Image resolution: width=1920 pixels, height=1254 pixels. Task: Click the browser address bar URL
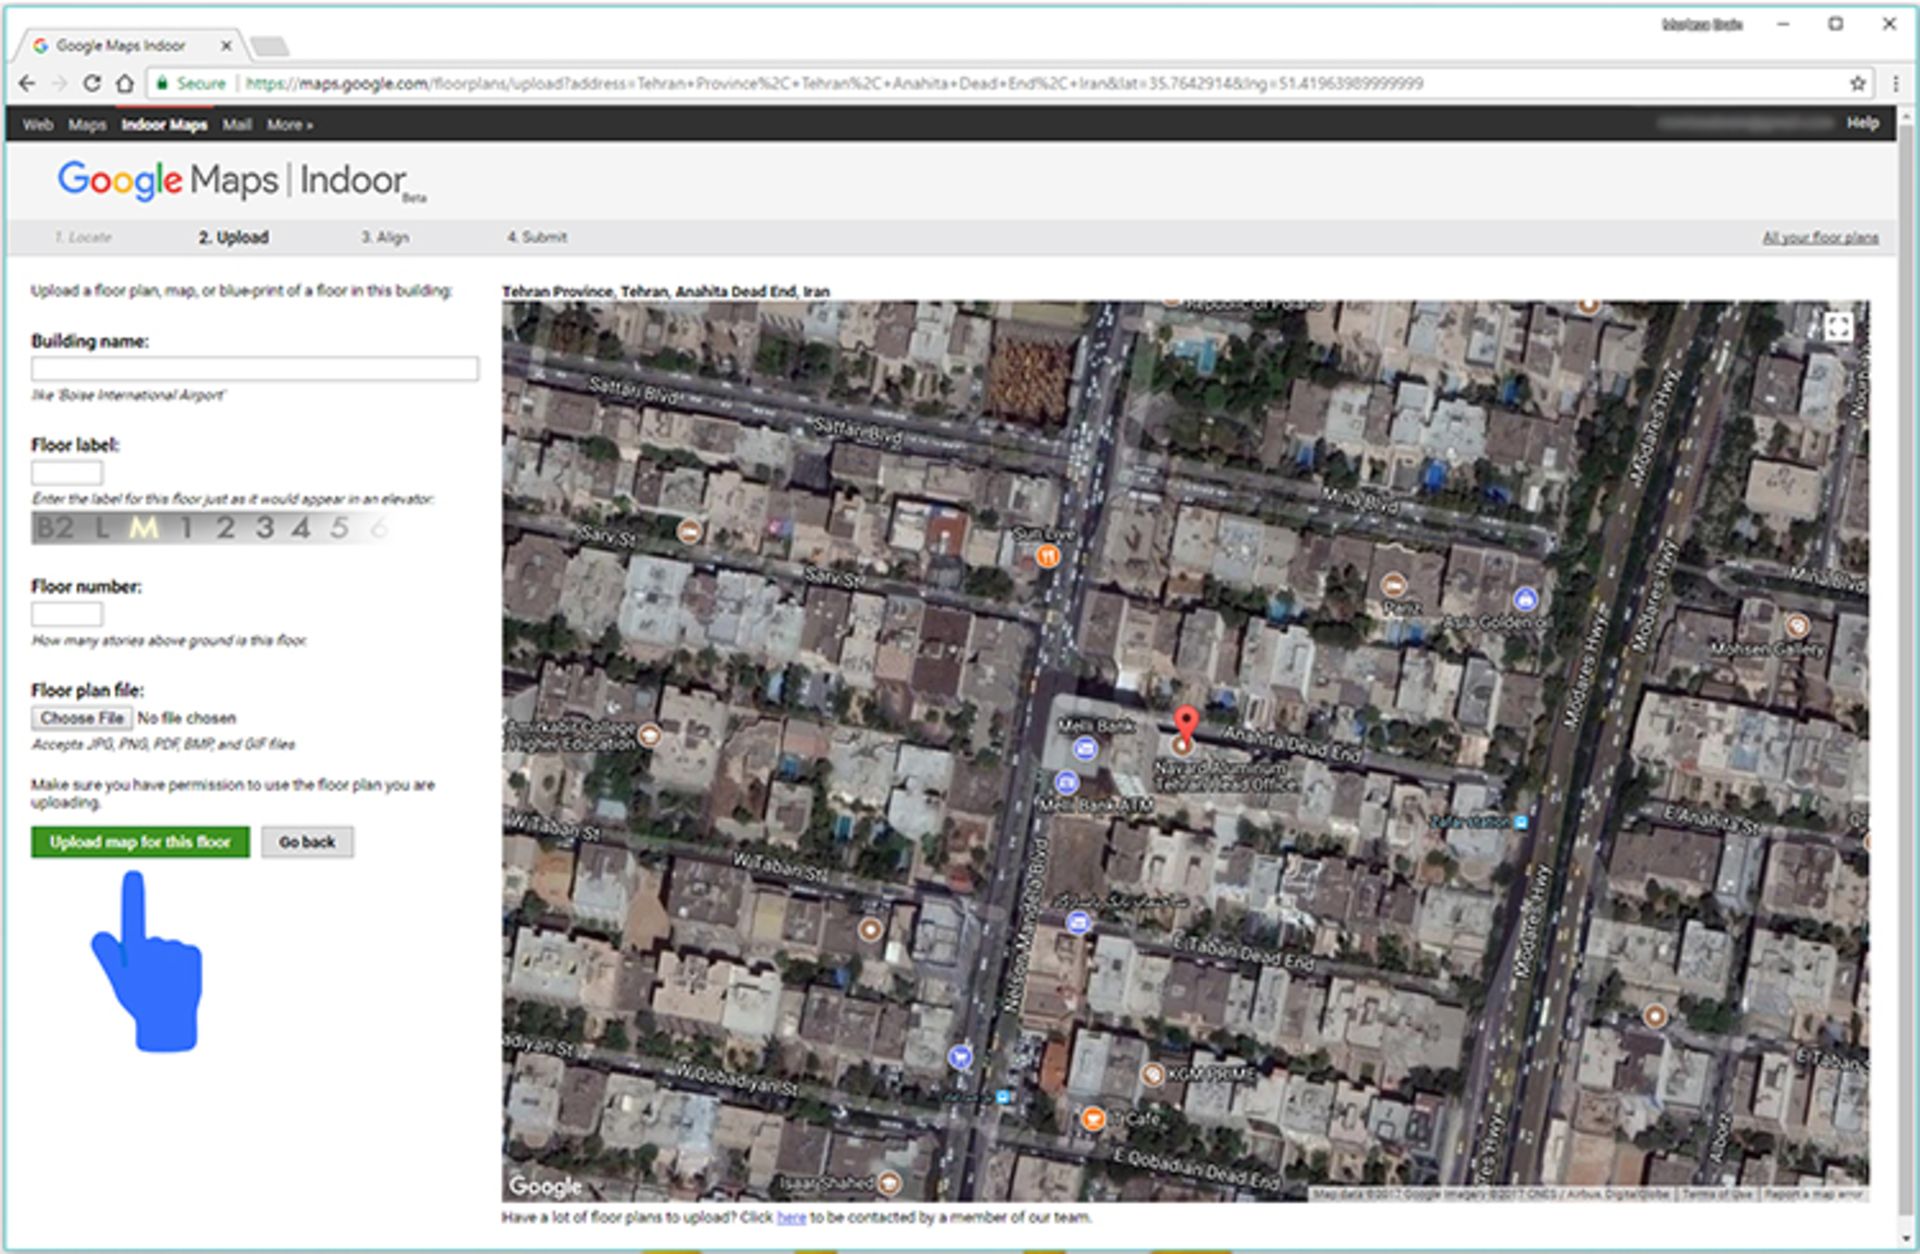pos(834,84)
